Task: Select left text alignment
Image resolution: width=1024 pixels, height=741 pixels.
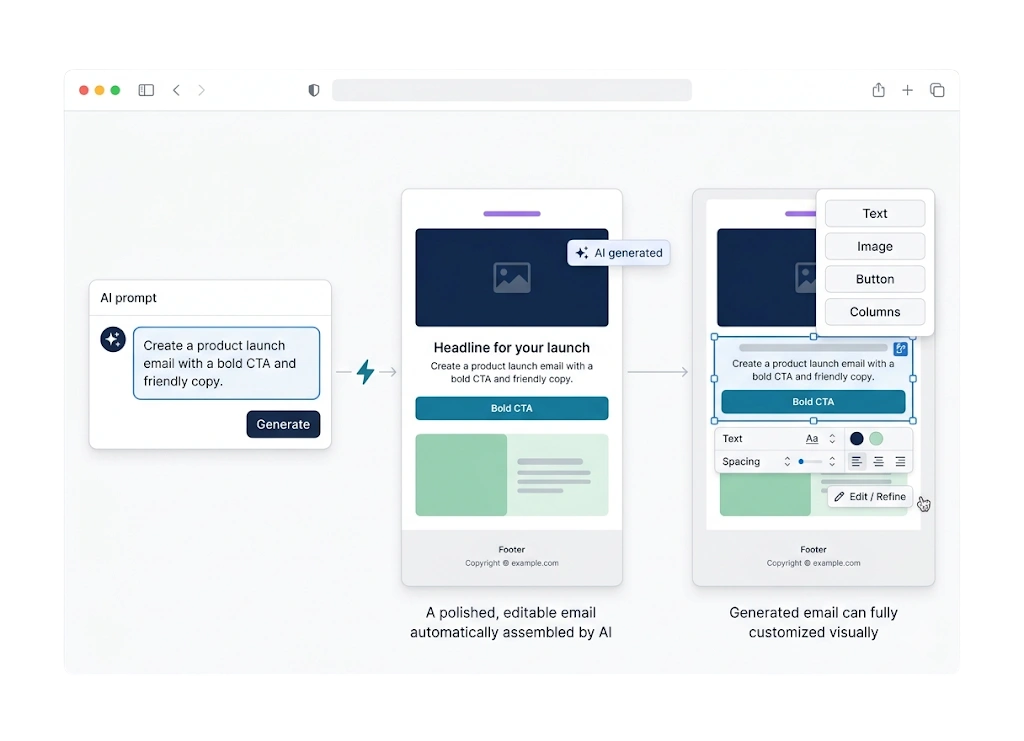Action: click(x=856, y=462)
